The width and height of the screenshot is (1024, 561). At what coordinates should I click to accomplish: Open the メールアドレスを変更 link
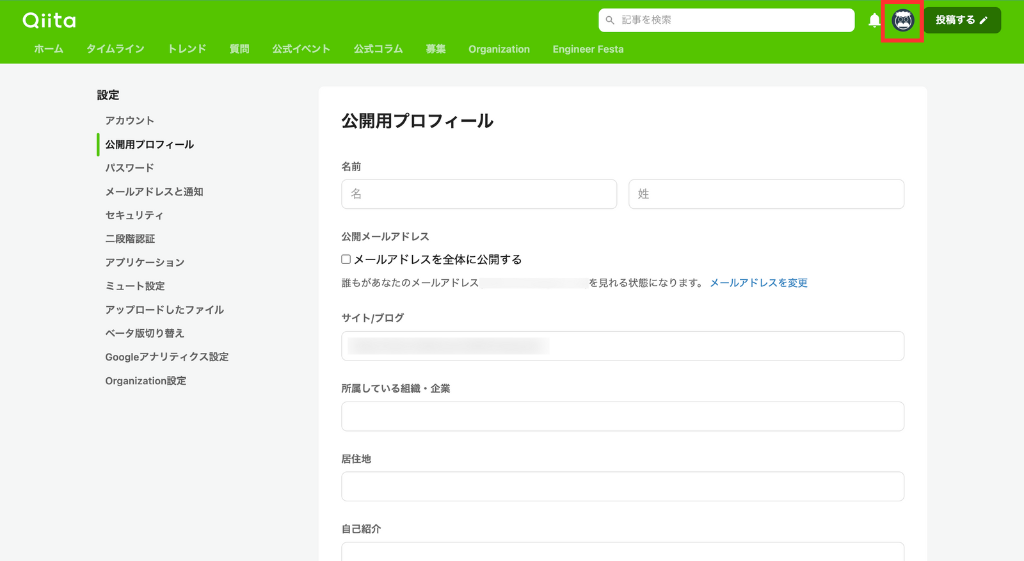758,283
